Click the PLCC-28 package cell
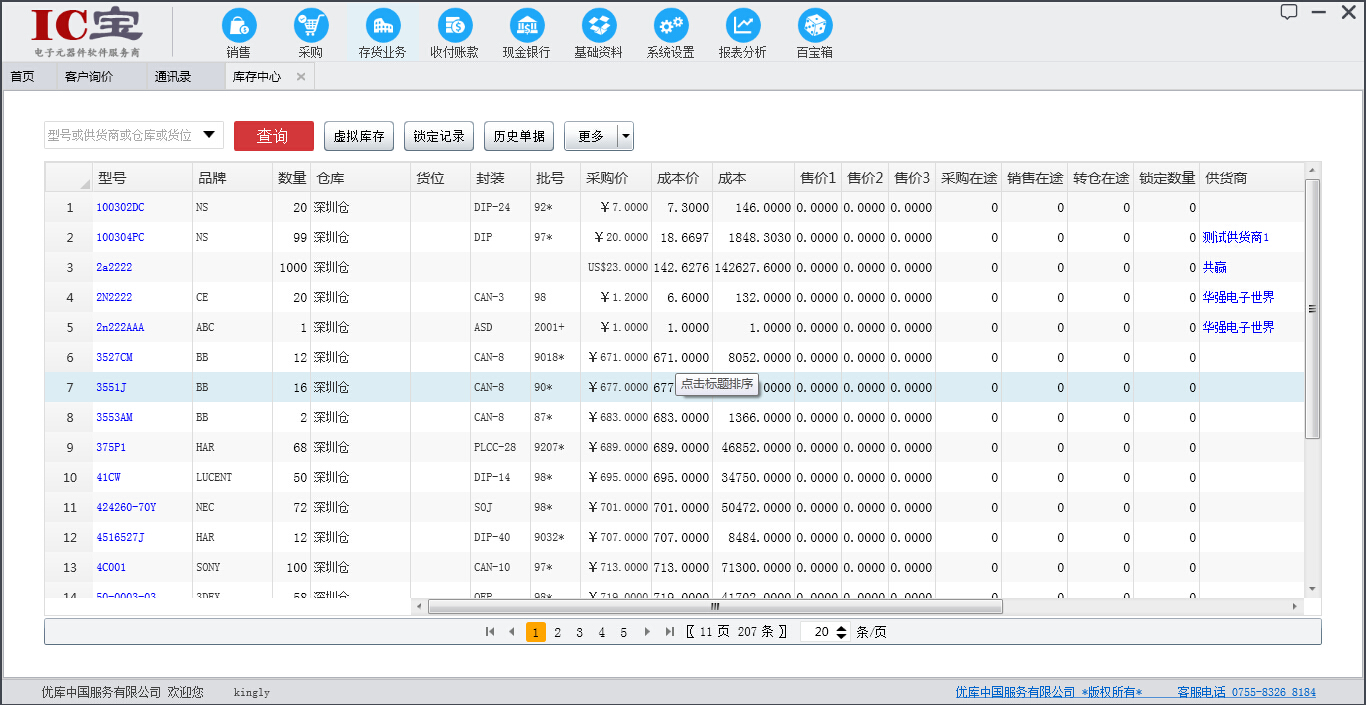This screenshot has width=1366, height=705. tap(501, 448)
